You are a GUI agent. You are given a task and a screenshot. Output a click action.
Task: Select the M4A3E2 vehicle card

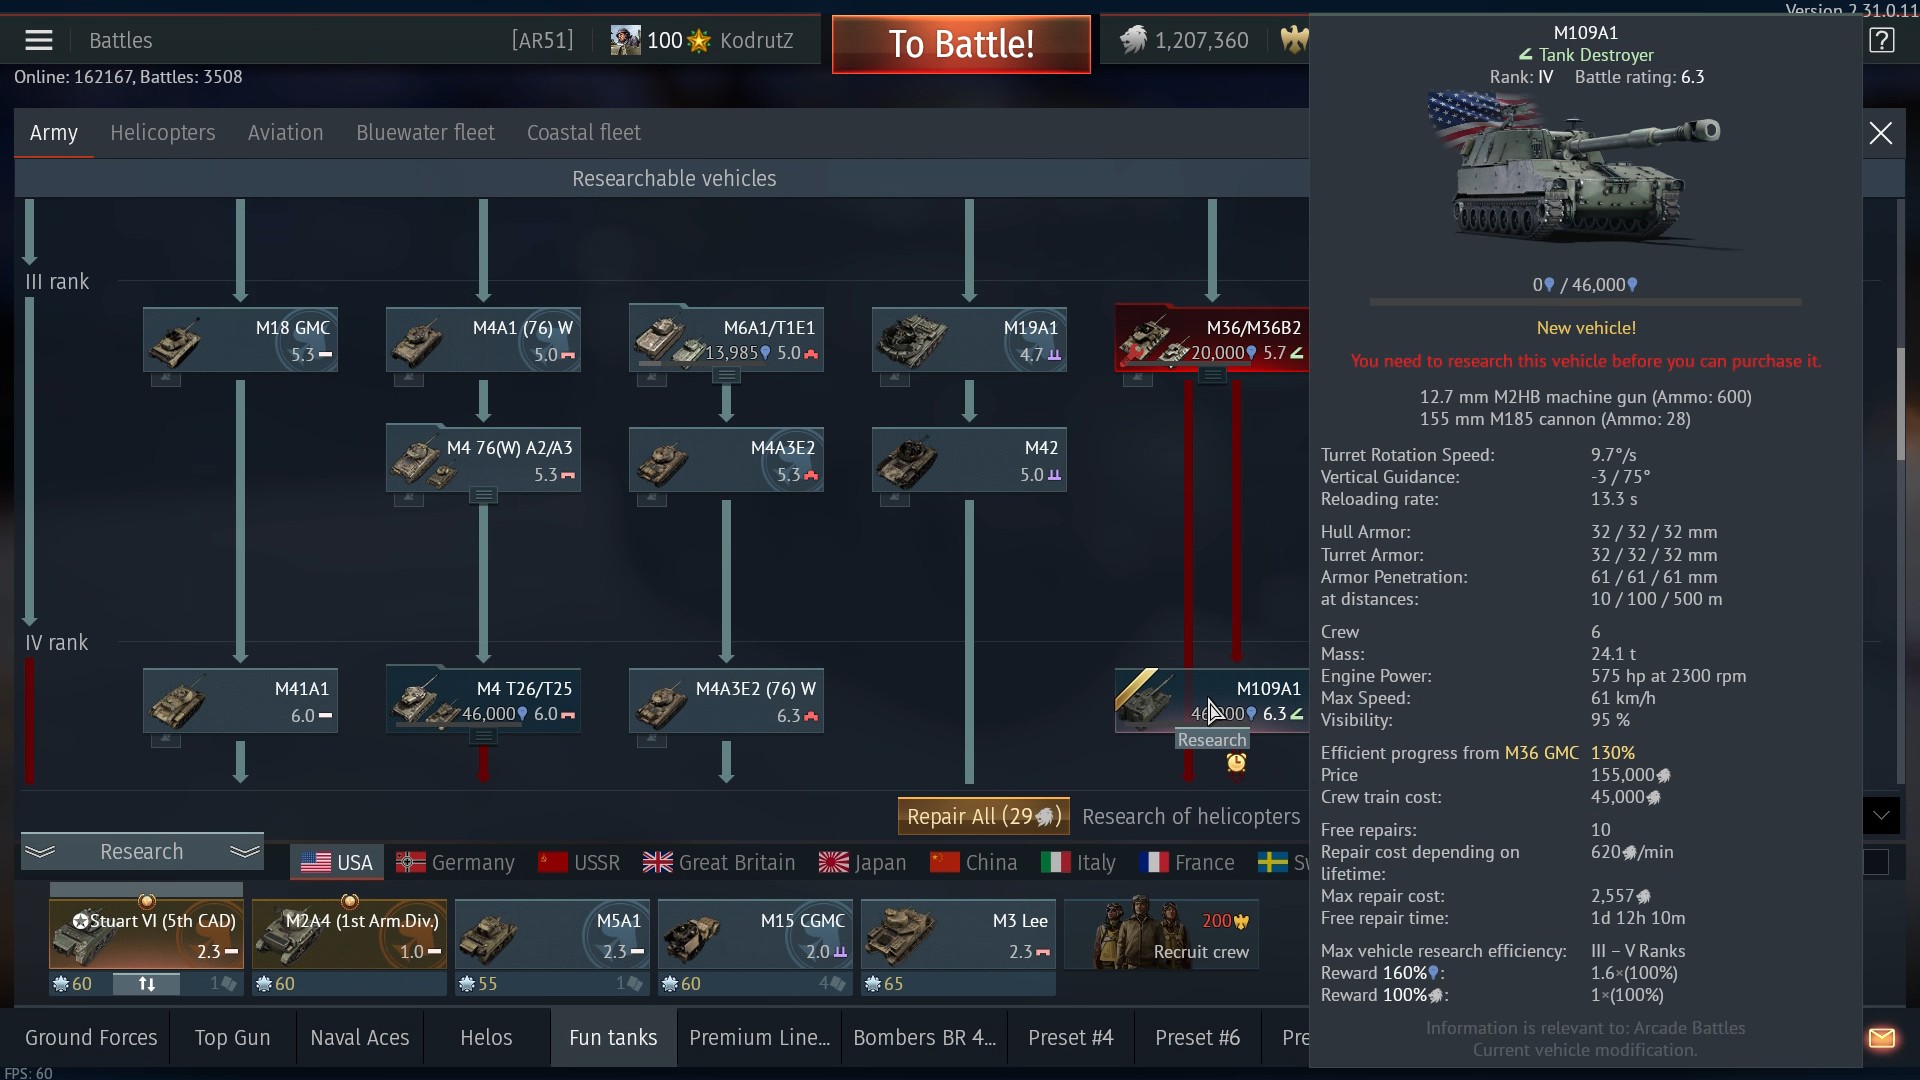pyautogui.click(x=726, y=460)
